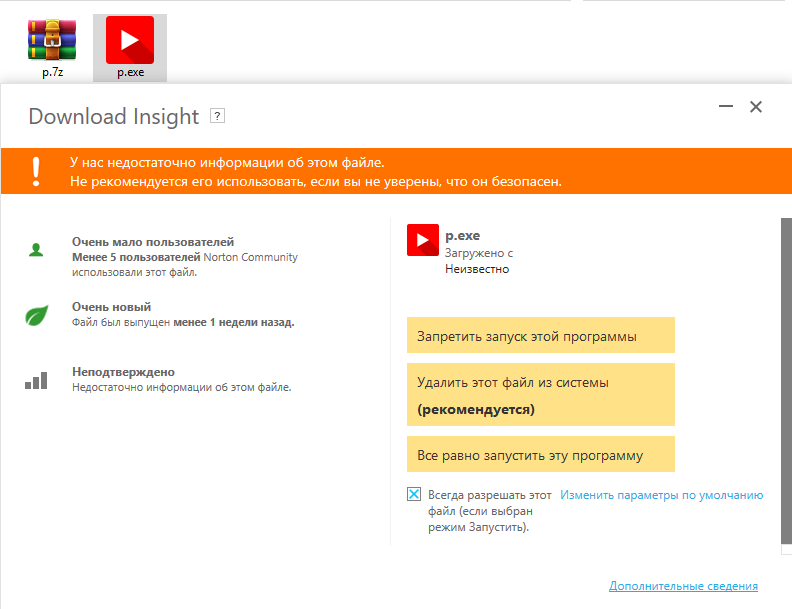The image size is (792, 609).
Task: Click the p.exe red play icon in dialog
Action: [x=423, y=240]
